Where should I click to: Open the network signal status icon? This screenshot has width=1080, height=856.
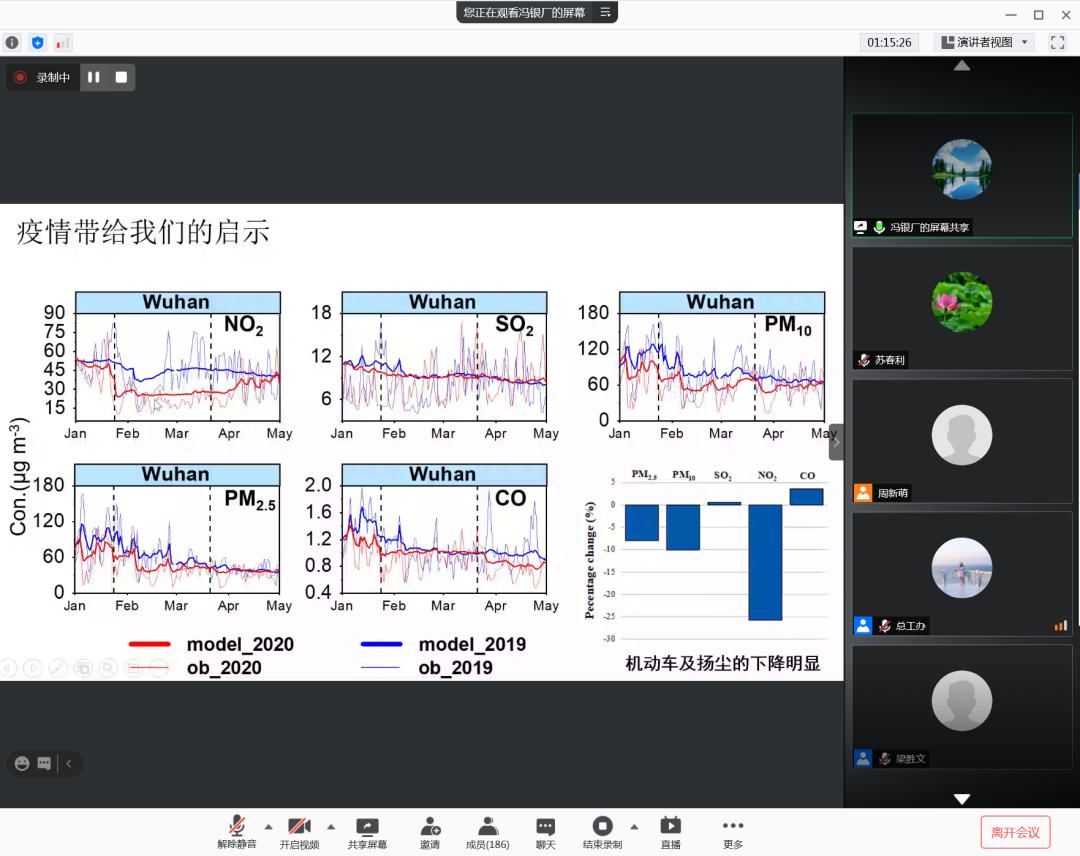click(x=63, y=43)
